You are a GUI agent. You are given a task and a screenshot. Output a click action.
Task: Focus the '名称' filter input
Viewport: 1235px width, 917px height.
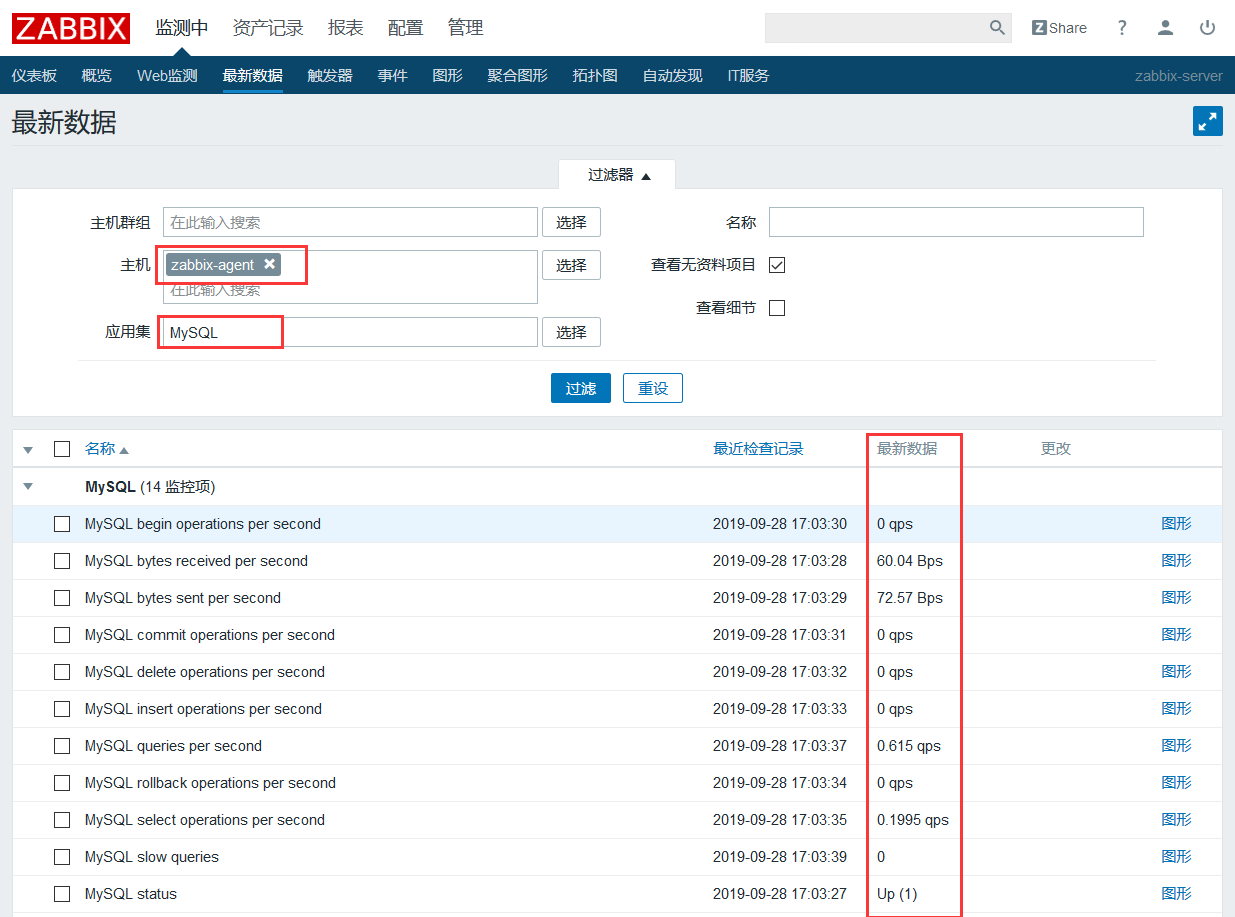(x=956, y=222)
